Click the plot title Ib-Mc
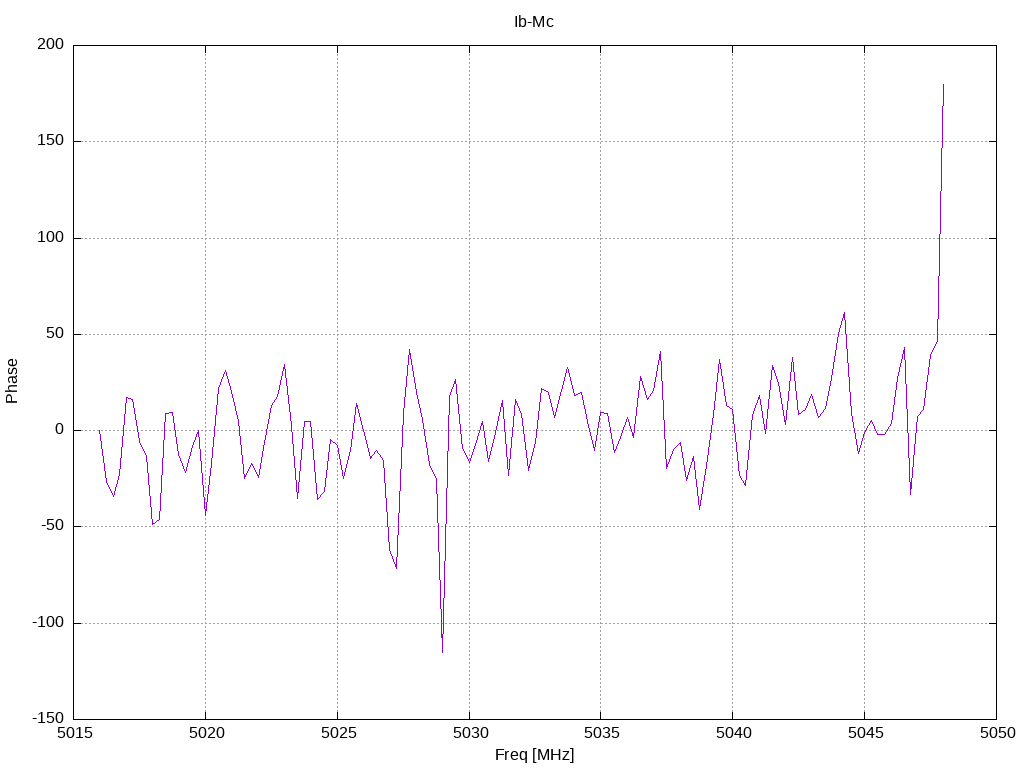 pos(534,22)
